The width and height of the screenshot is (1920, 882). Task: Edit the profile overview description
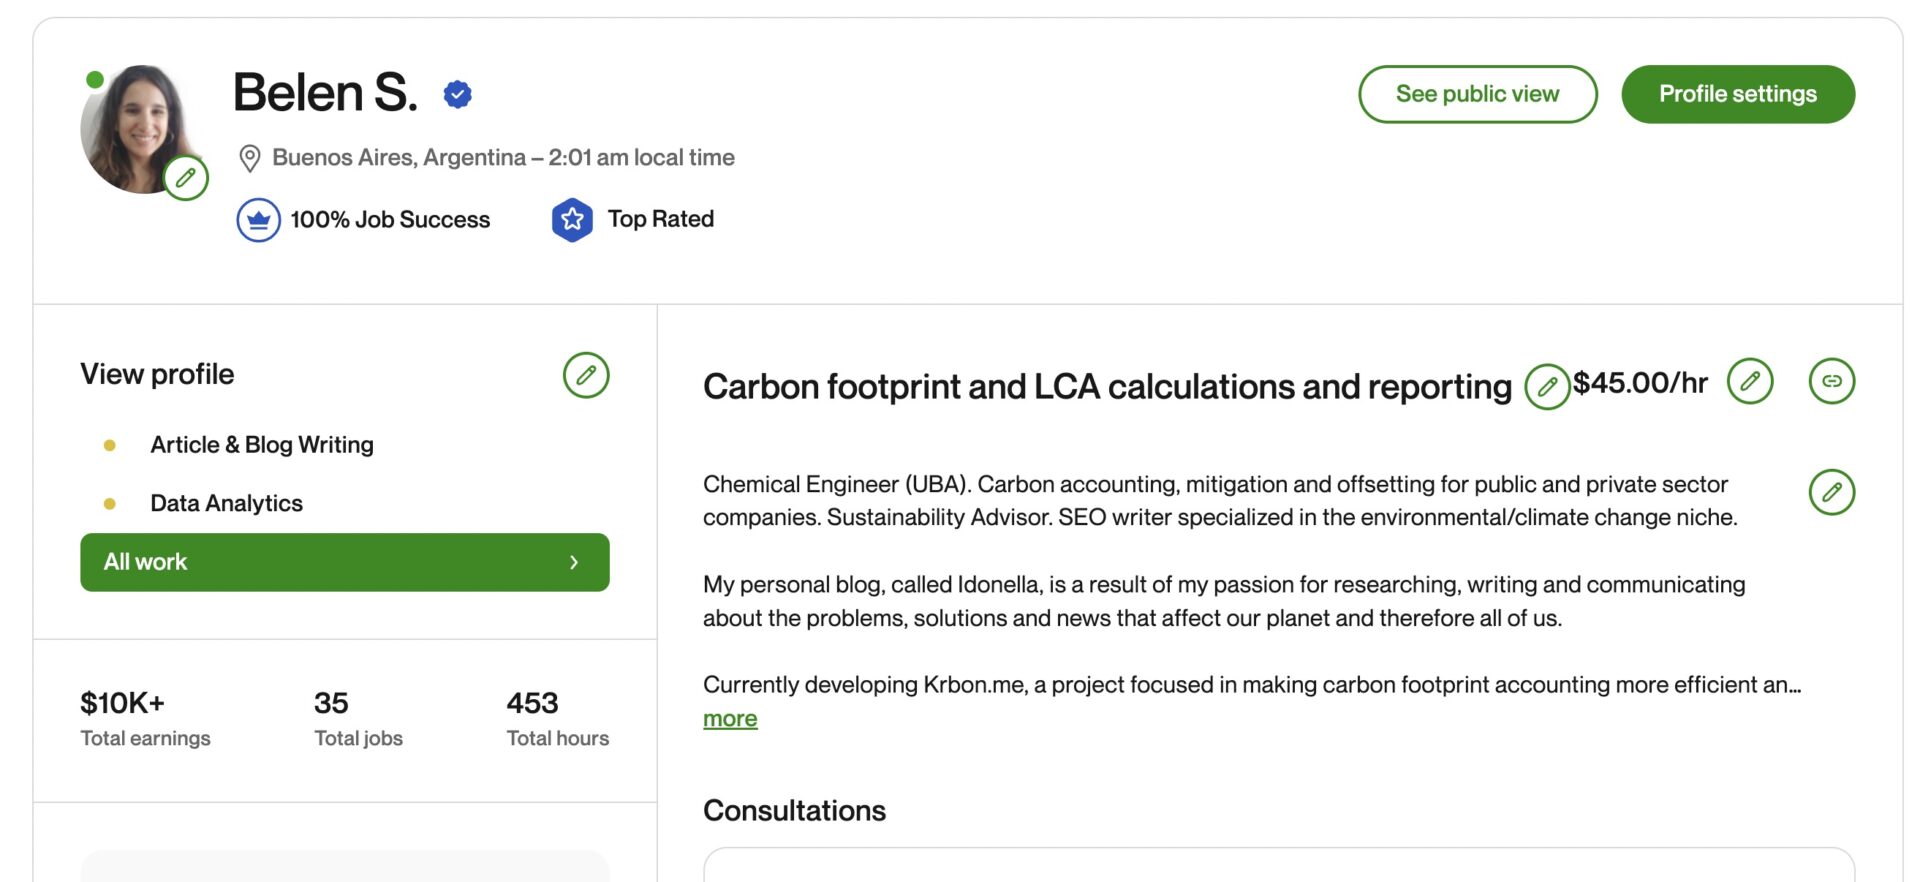click(1831, 492)
